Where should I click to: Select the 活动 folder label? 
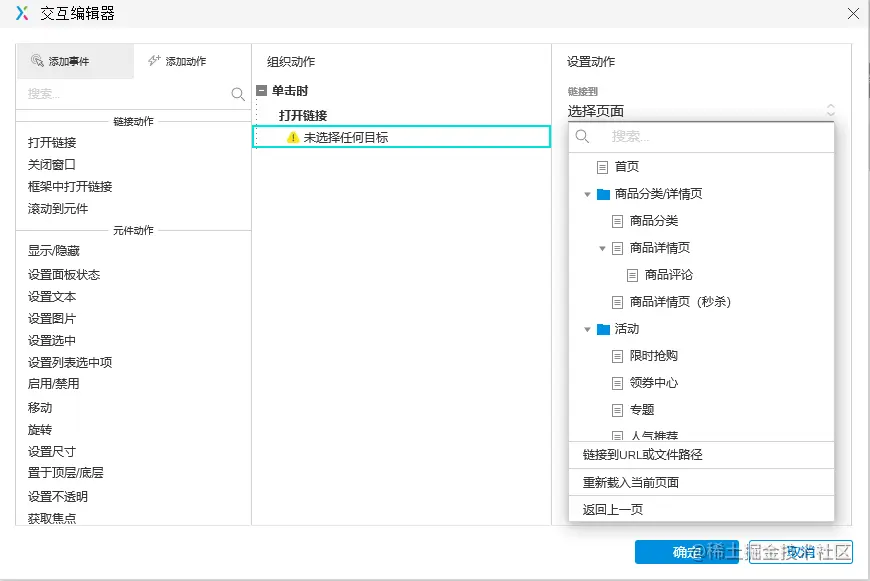coord(627,329)
